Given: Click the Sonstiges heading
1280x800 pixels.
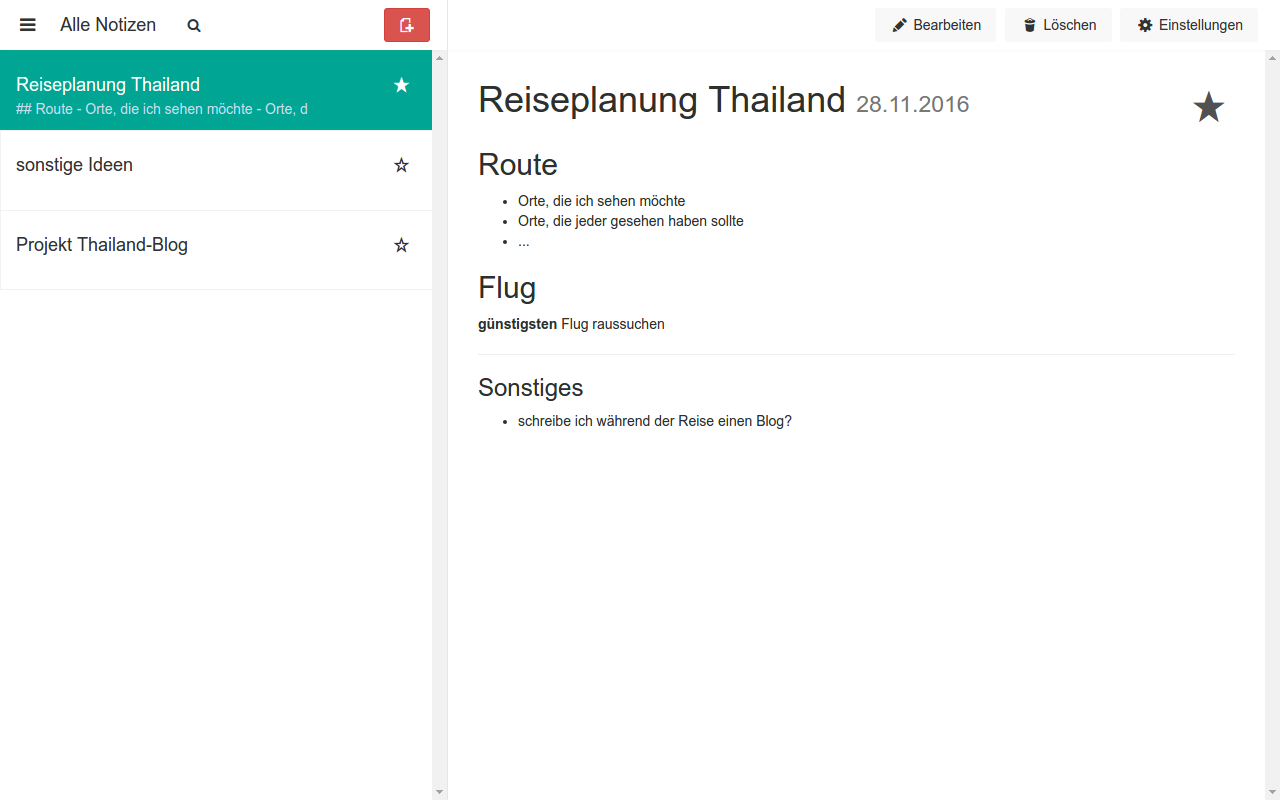Looking at the screenshot, I should click(x=531, y=388).
